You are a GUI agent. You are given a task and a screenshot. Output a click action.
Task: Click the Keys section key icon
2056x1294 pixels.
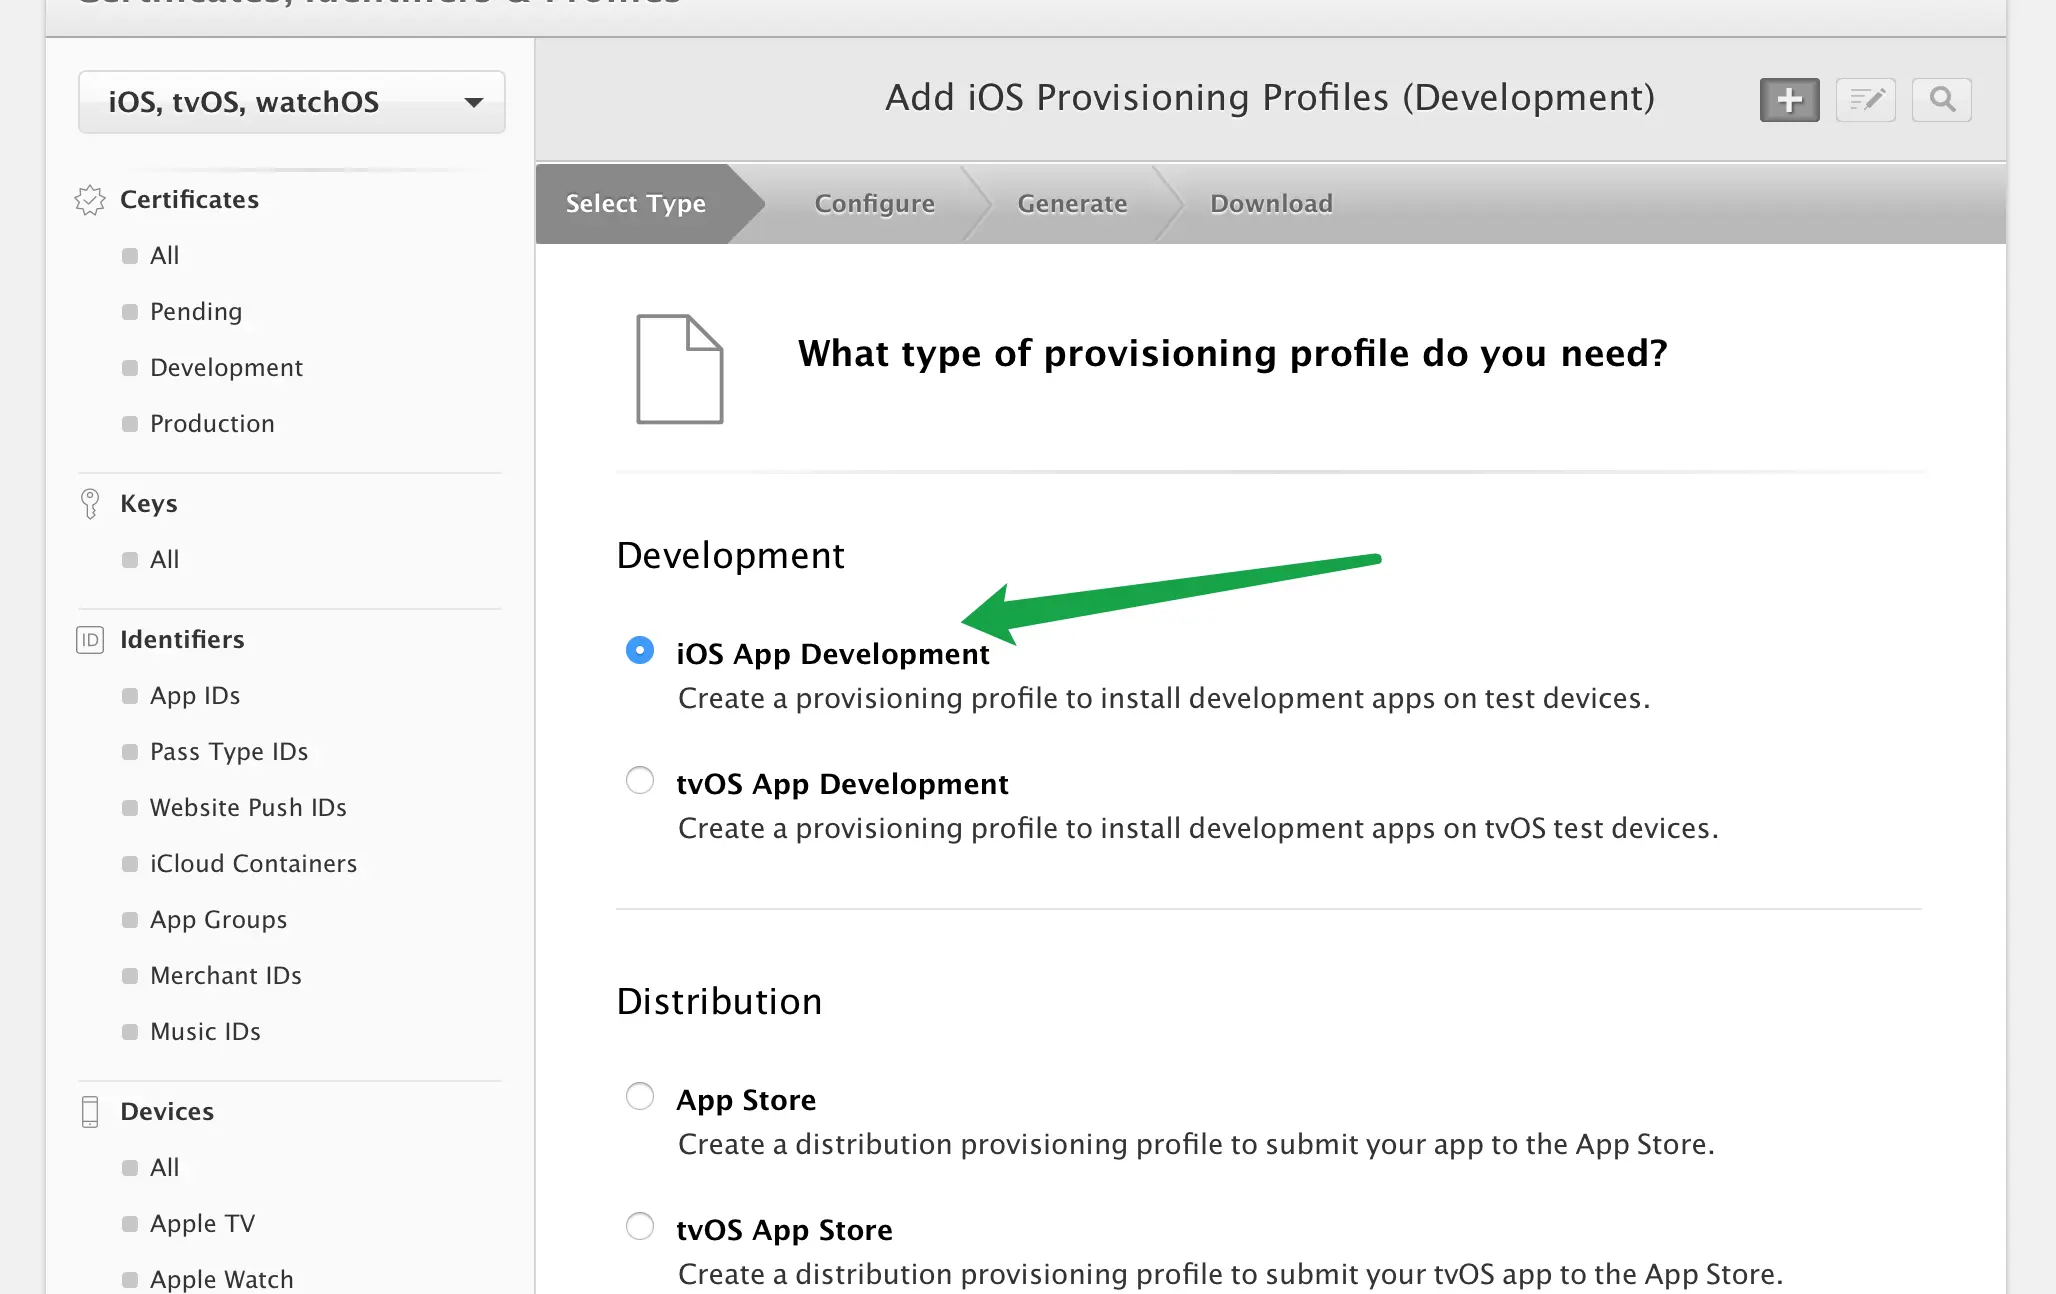(90, 503)
